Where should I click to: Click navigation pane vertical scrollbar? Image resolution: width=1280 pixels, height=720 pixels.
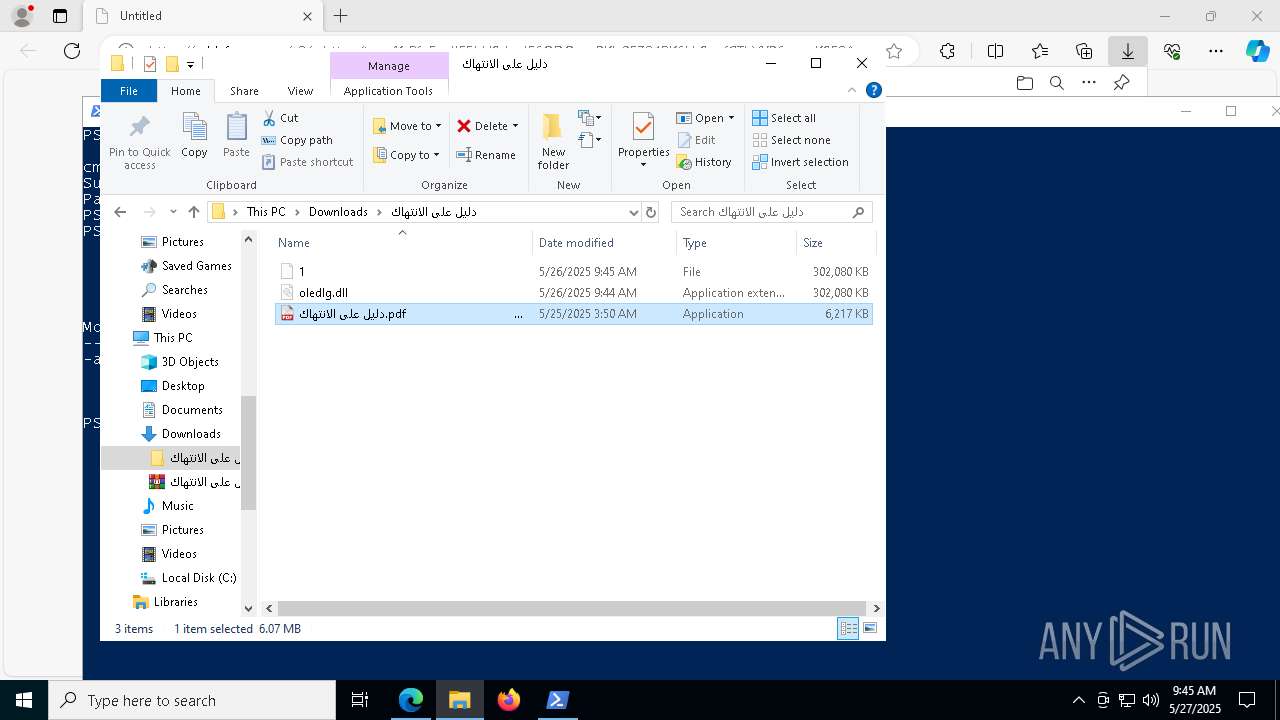pyautogui.click(x=249, y=452)
